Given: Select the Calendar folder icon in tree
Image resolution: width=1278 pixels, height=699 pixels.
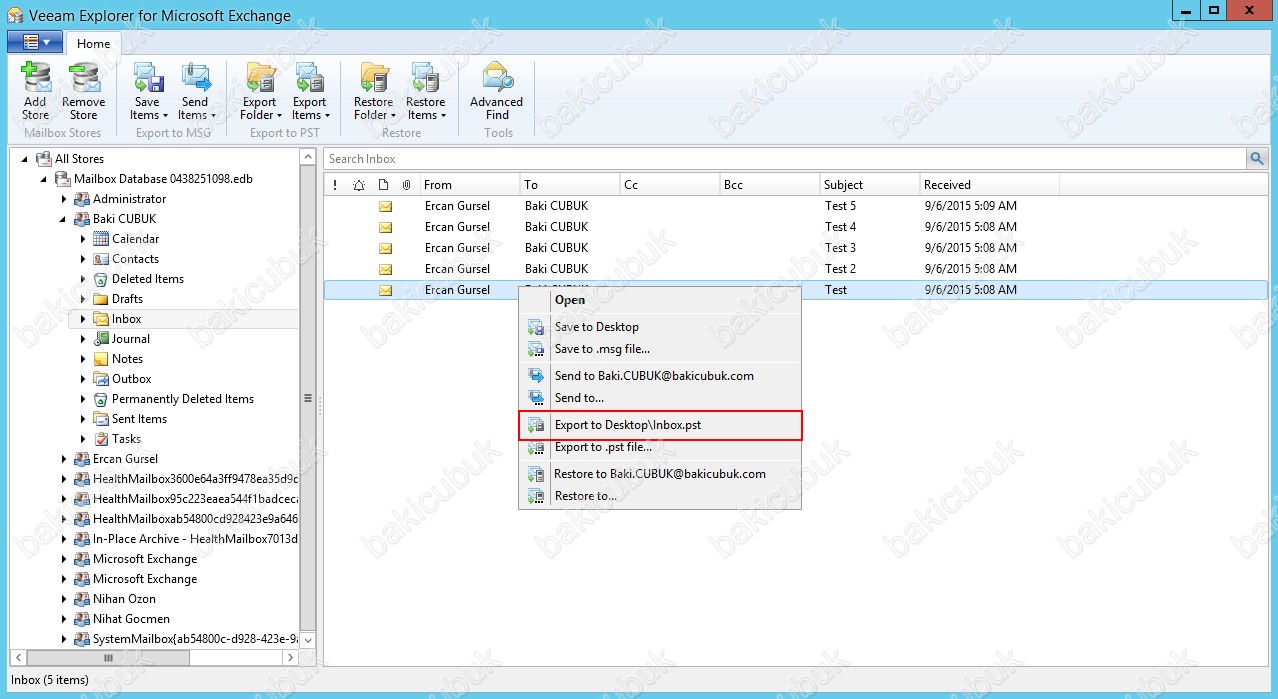Looking at the screenshot, I should pos(100,239).
